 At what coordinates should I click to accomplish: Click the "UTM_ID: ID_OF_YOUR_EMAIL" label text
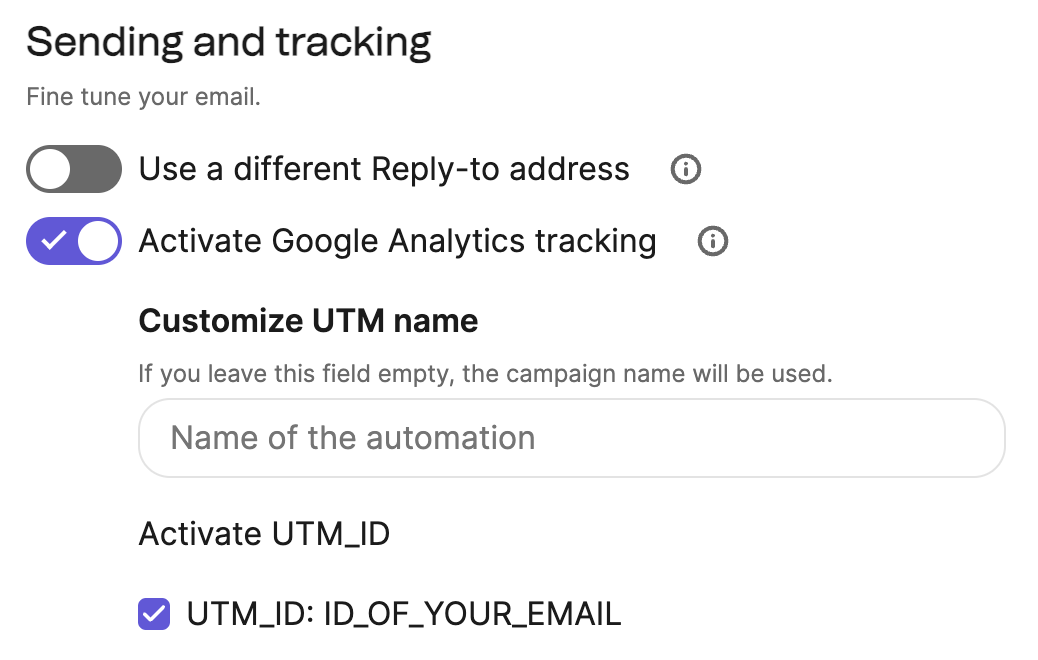404,614
